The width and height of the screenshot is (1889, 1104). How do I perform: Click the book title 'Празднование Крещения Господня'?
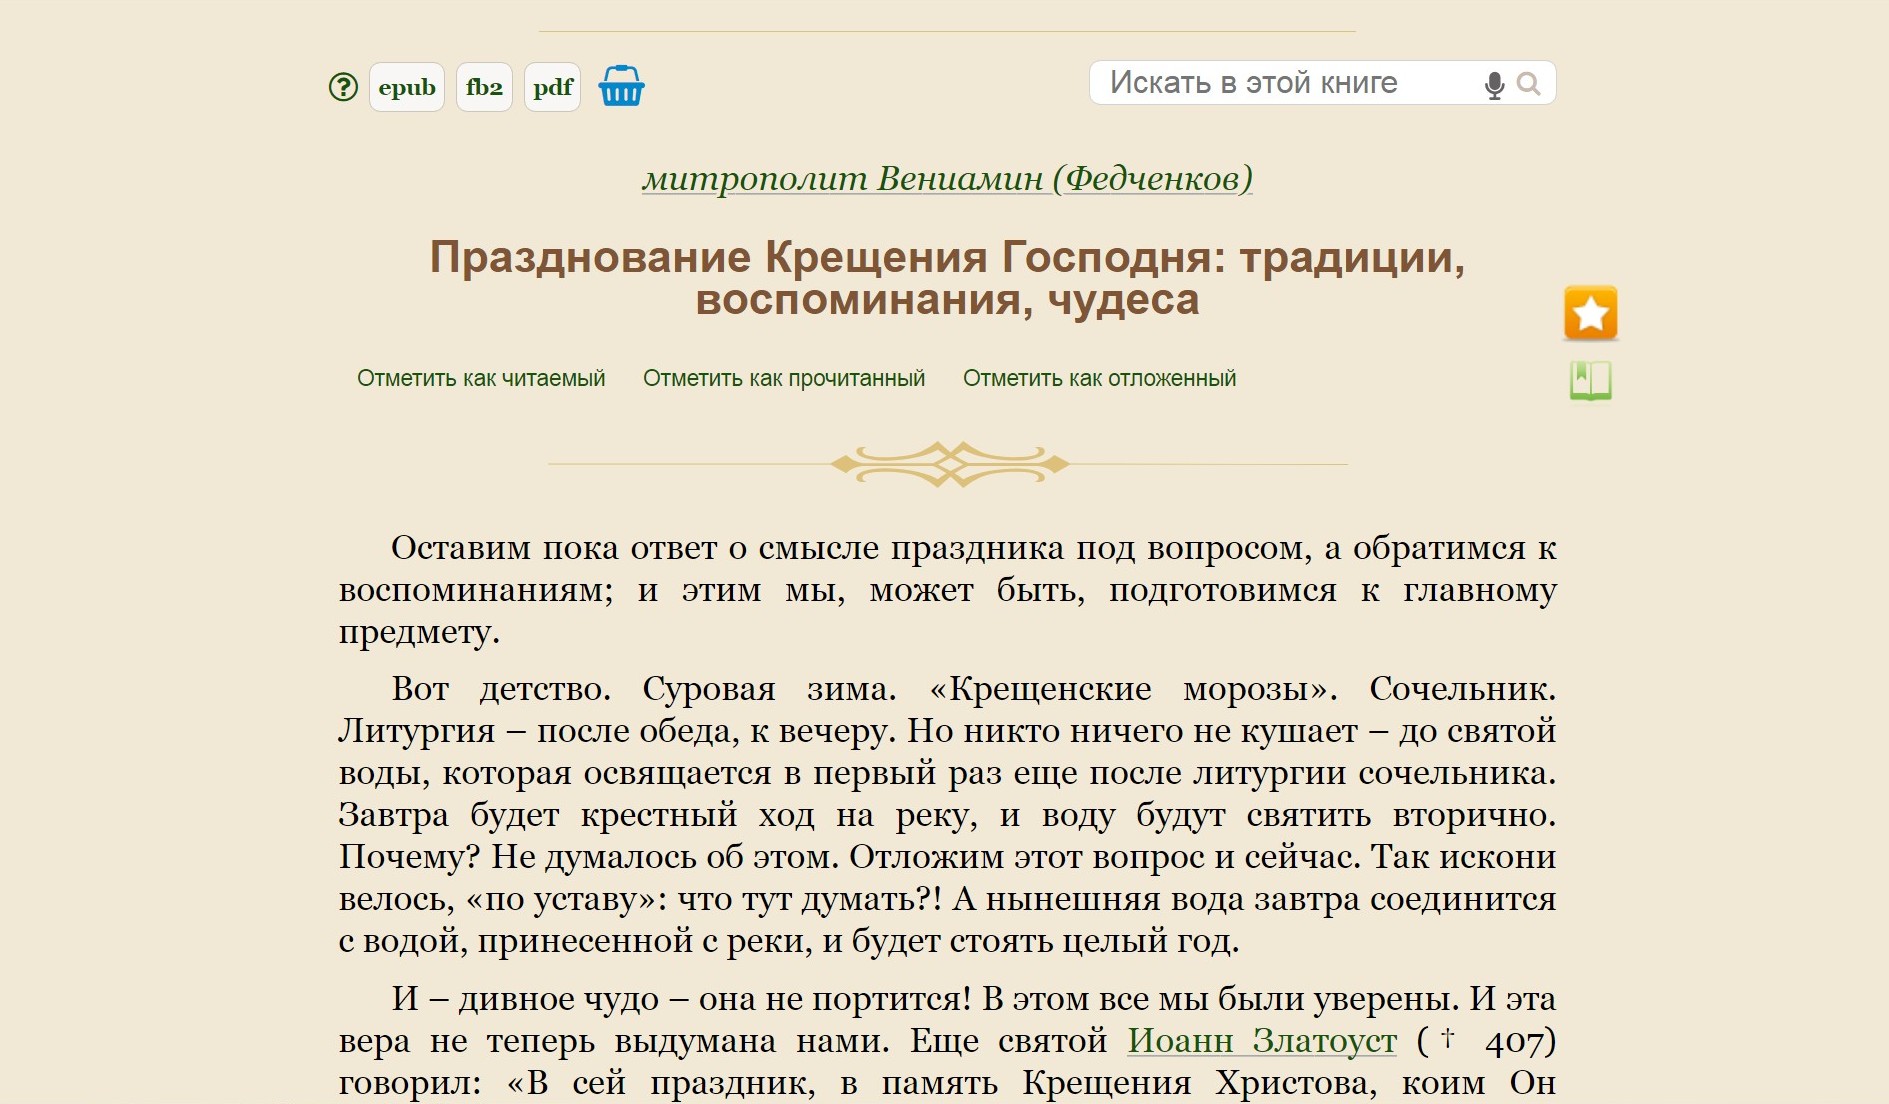click(x=947, y=278)
